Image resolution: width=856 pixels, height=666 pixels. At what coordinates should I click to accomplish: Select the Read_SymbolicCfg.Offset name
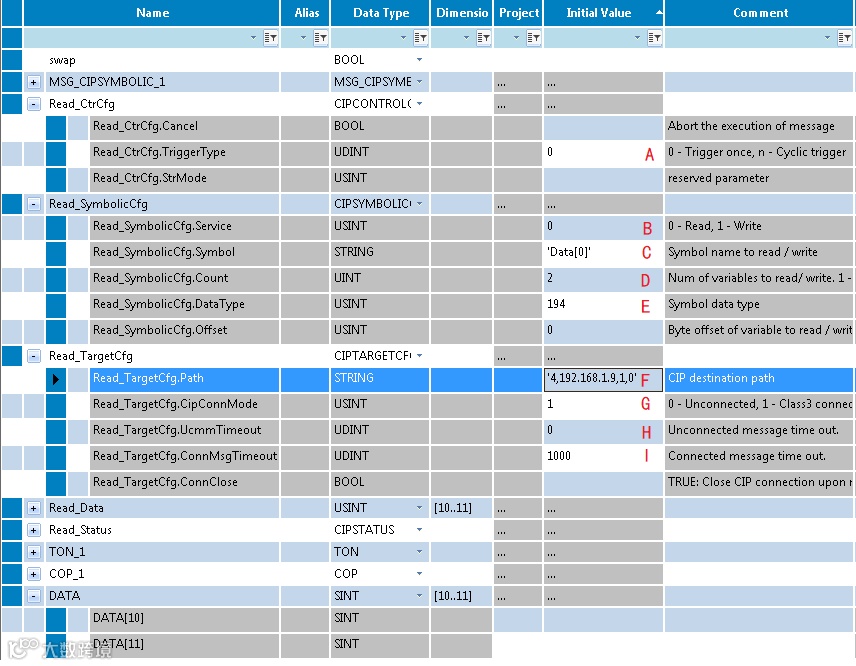[160, 330]
